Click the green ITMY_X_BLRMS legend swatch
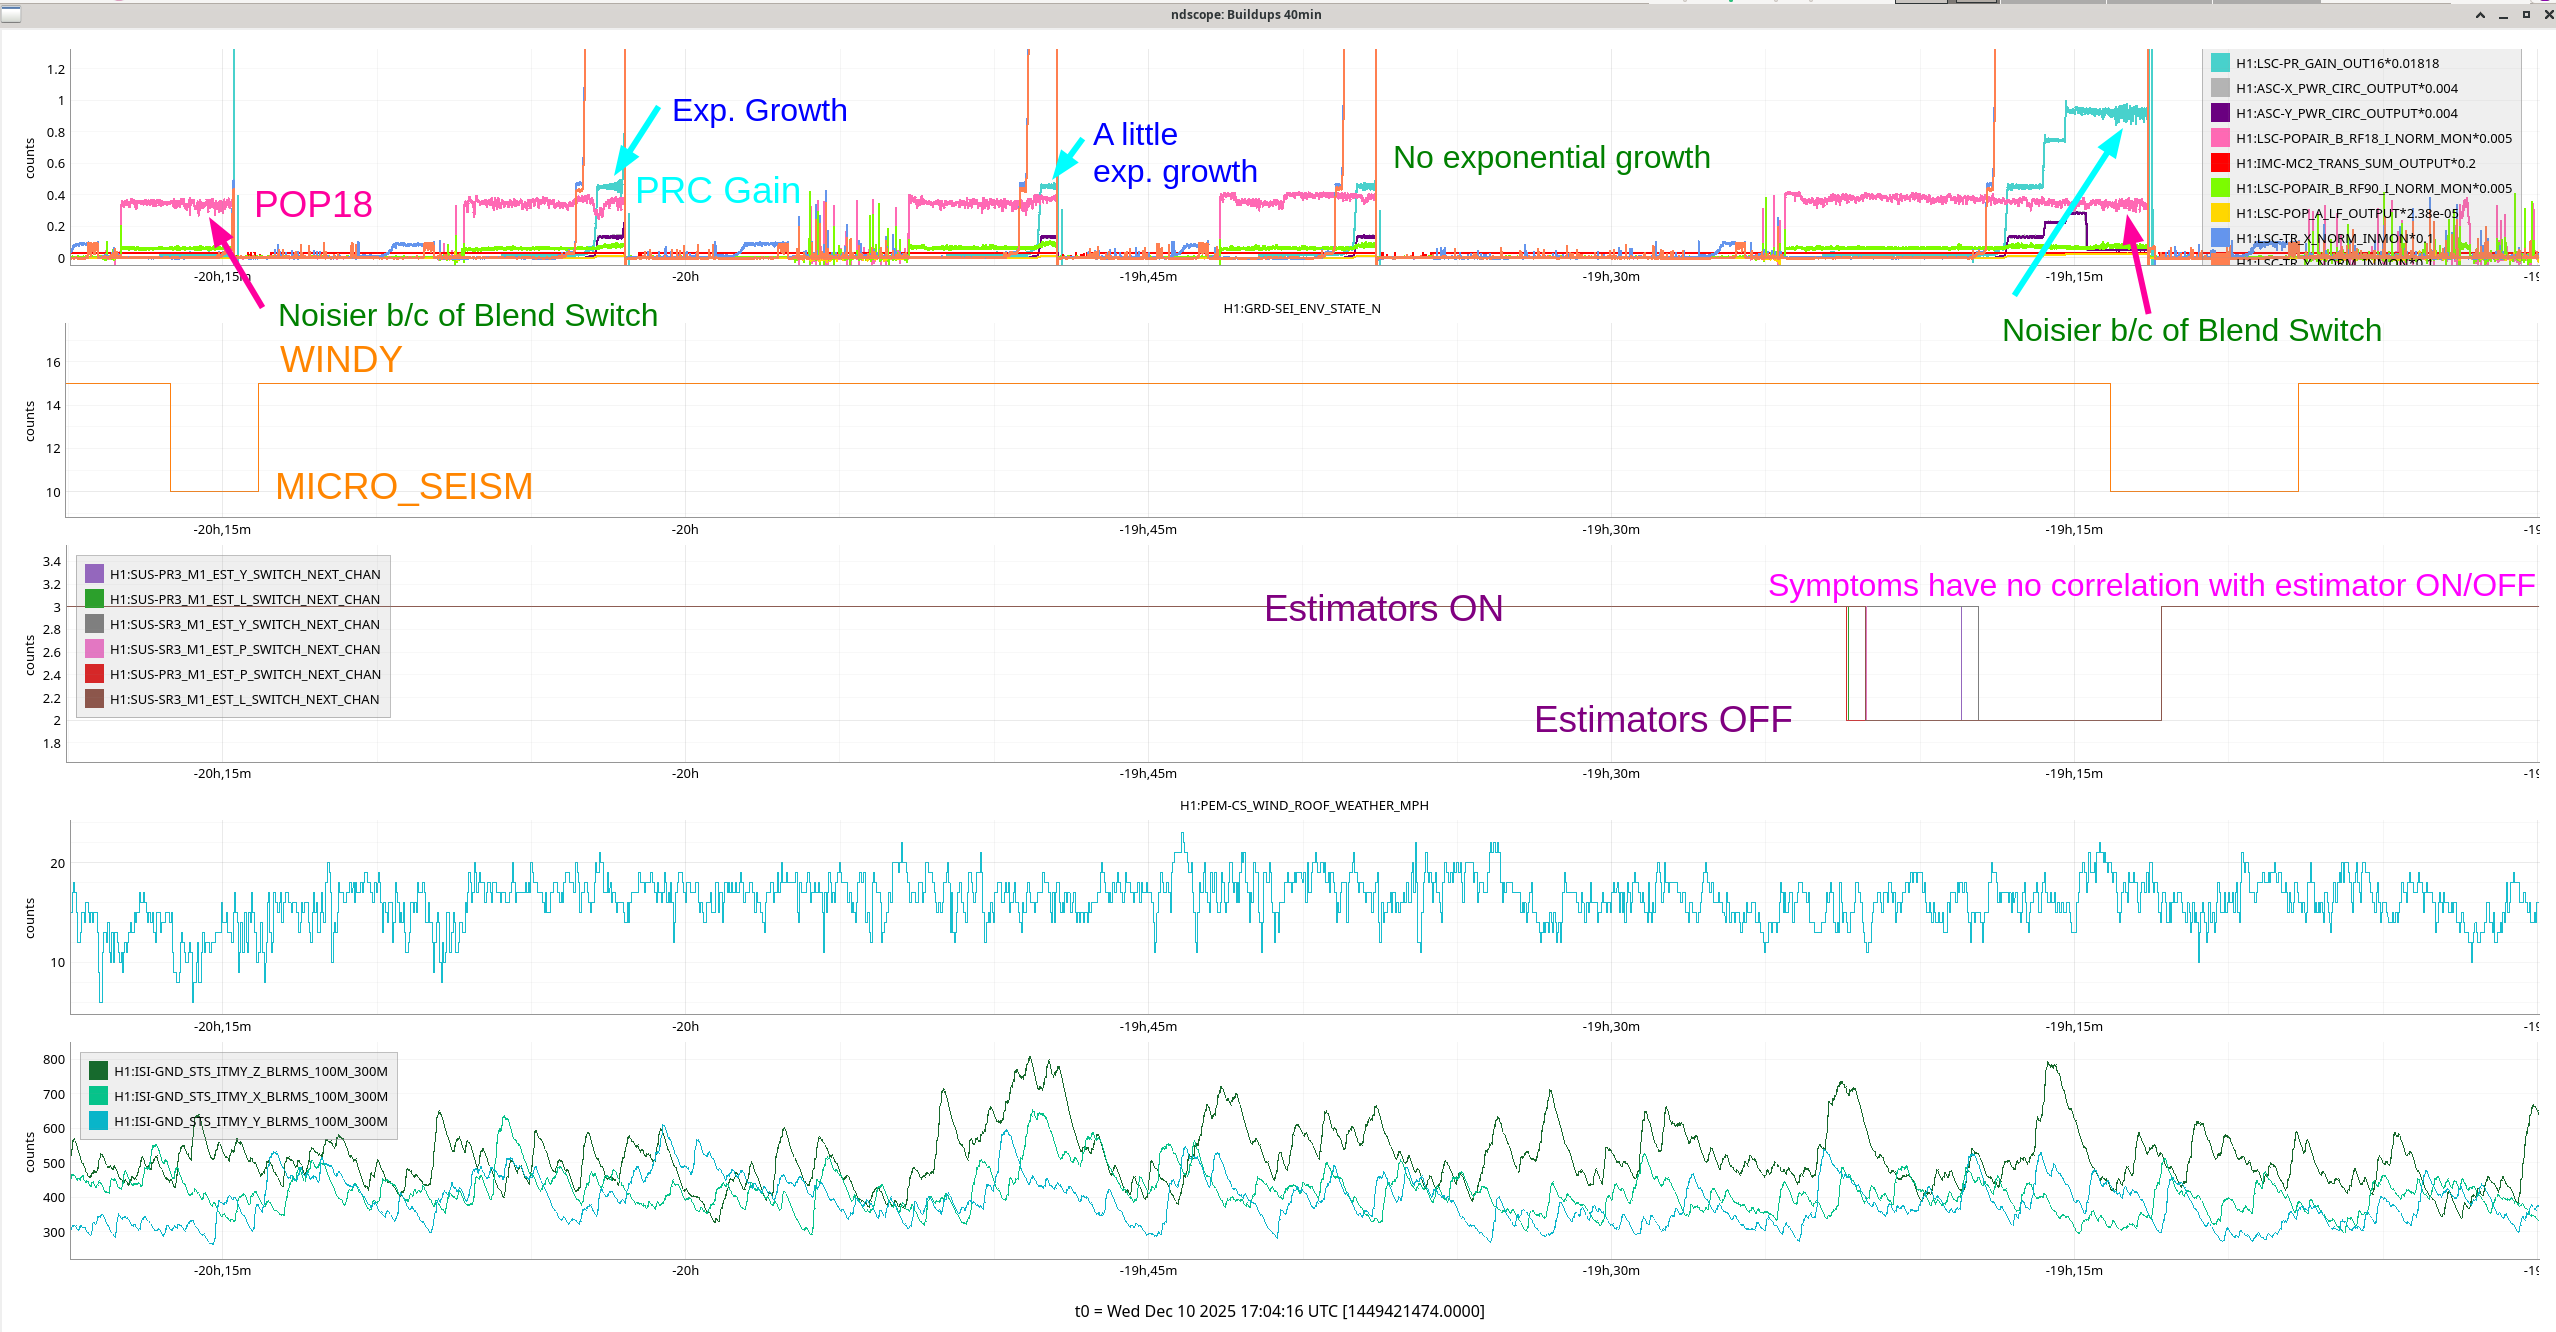The height and width of the screenshot is (1332, 2556). pyautogui.click(x=98, y=1096)
